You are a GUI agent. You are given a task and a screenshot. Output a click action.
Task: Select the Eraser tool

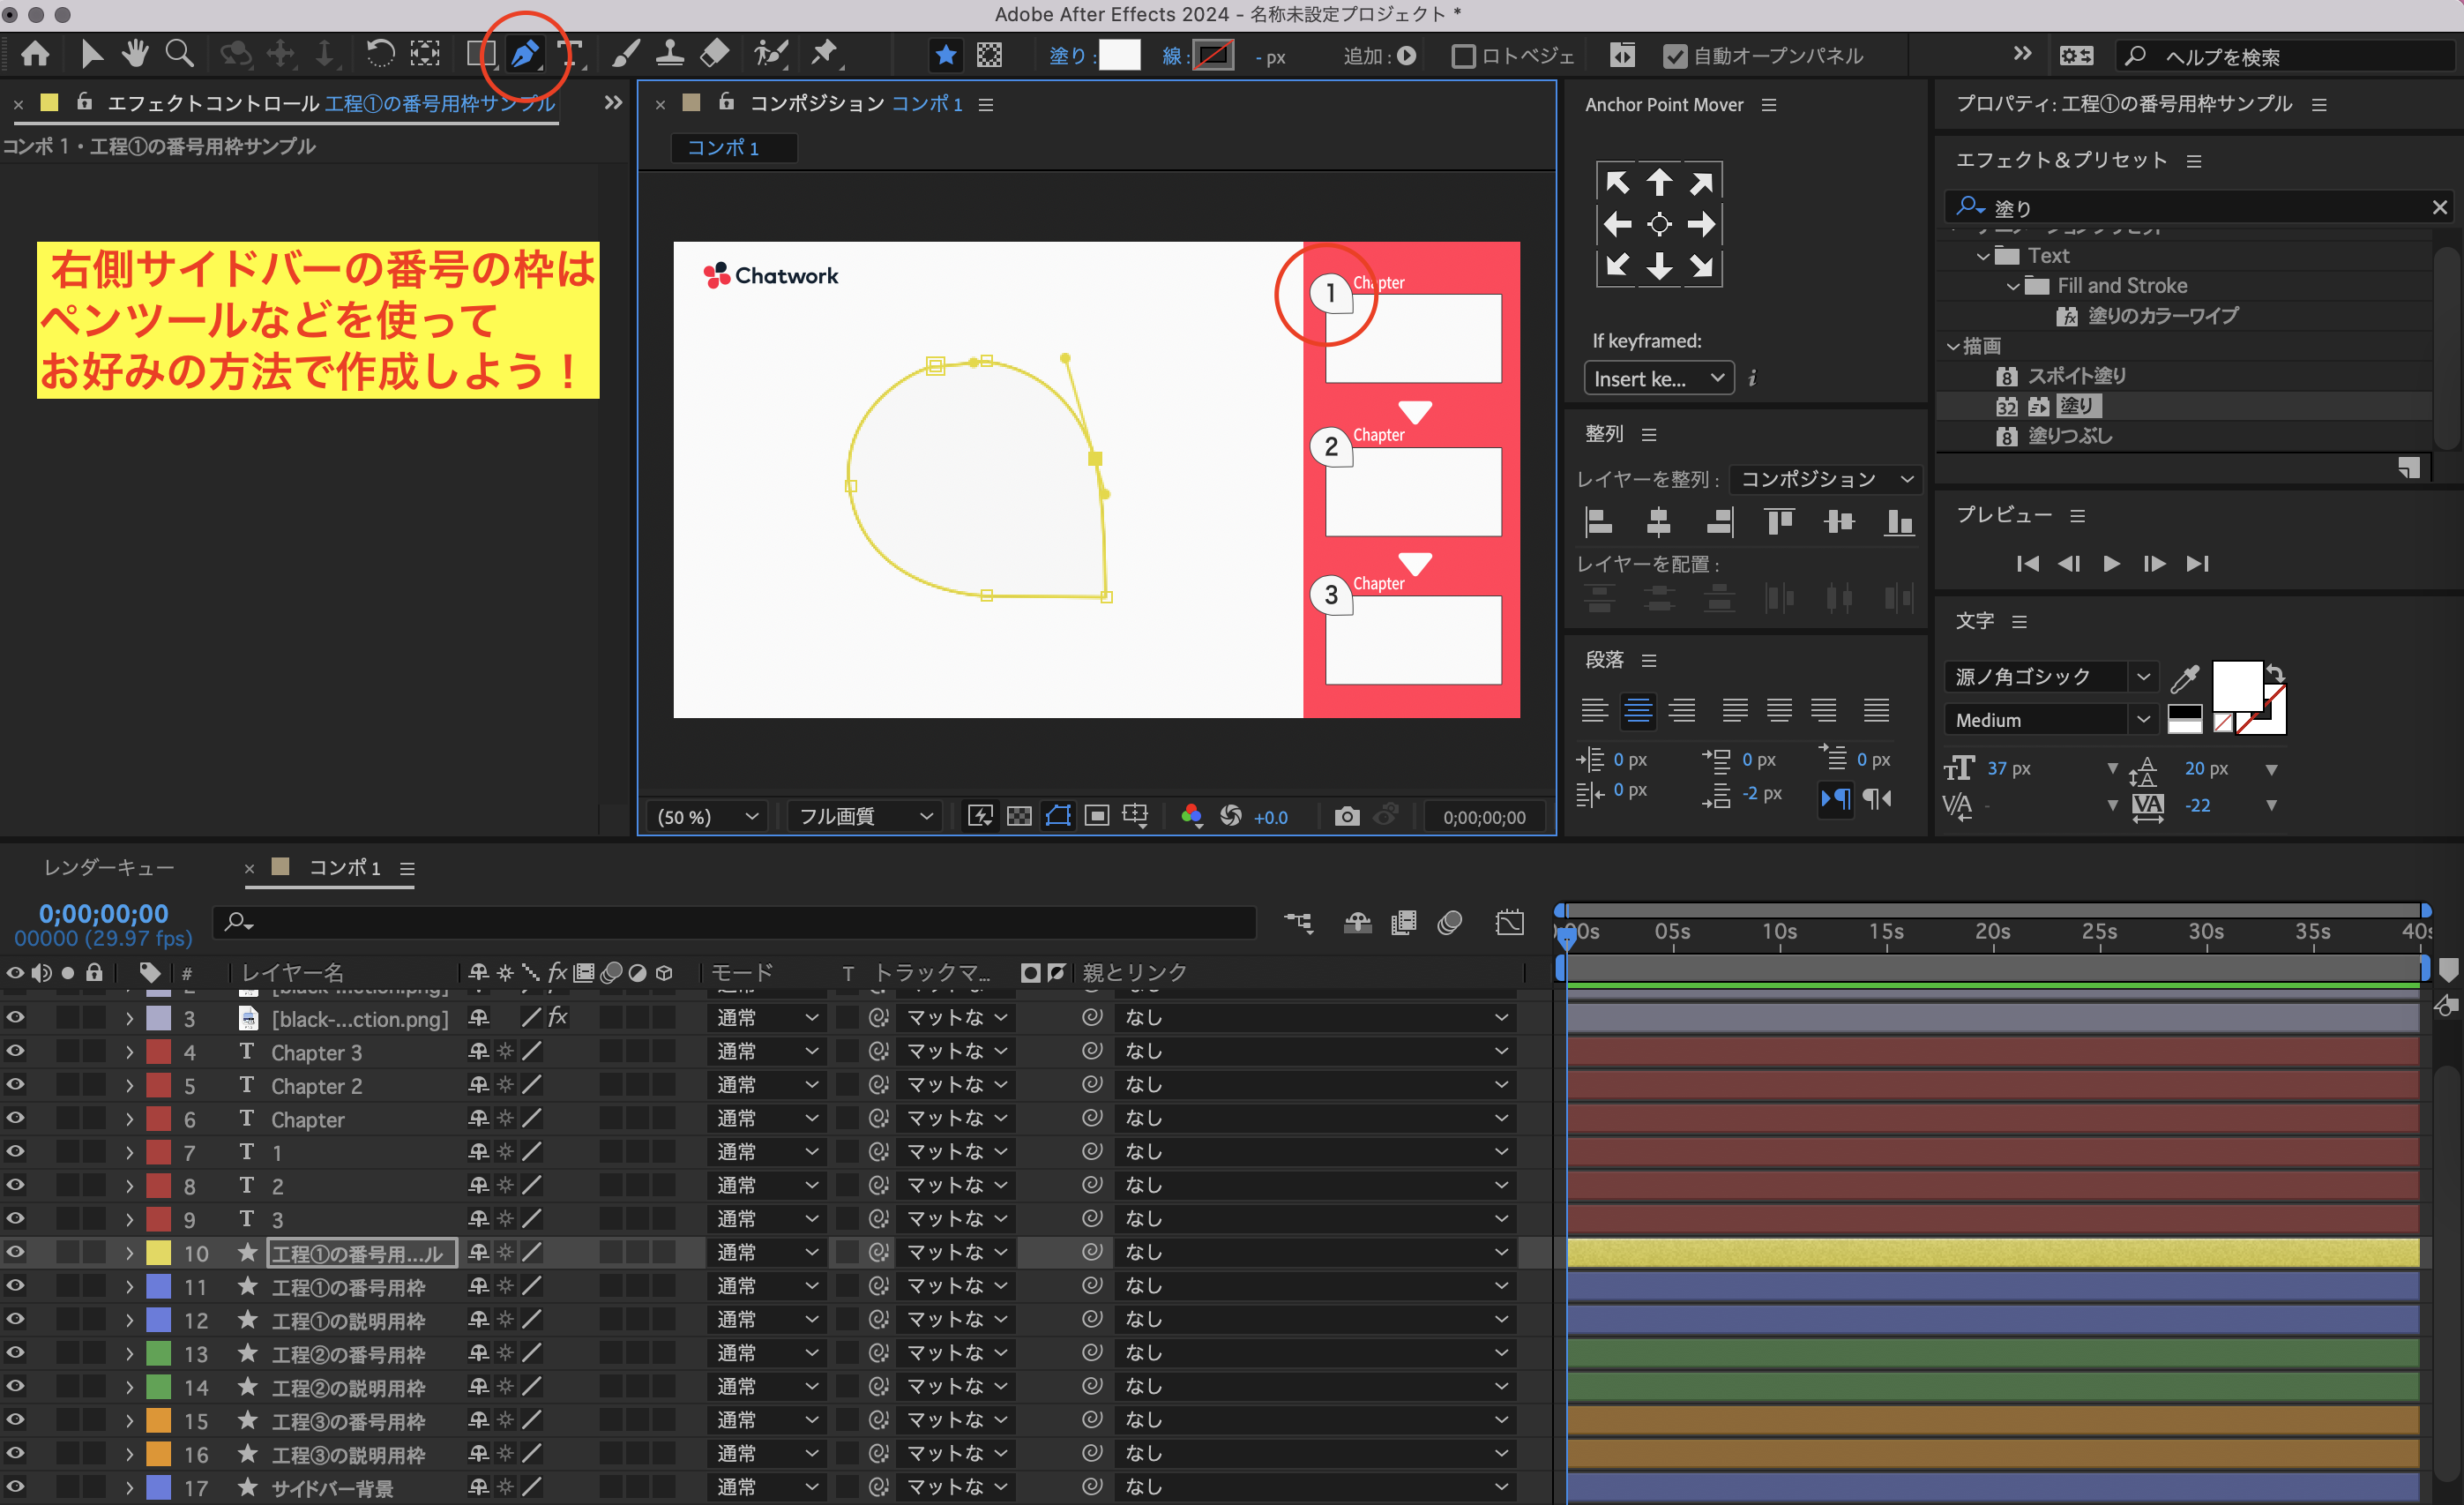(714, 54)
